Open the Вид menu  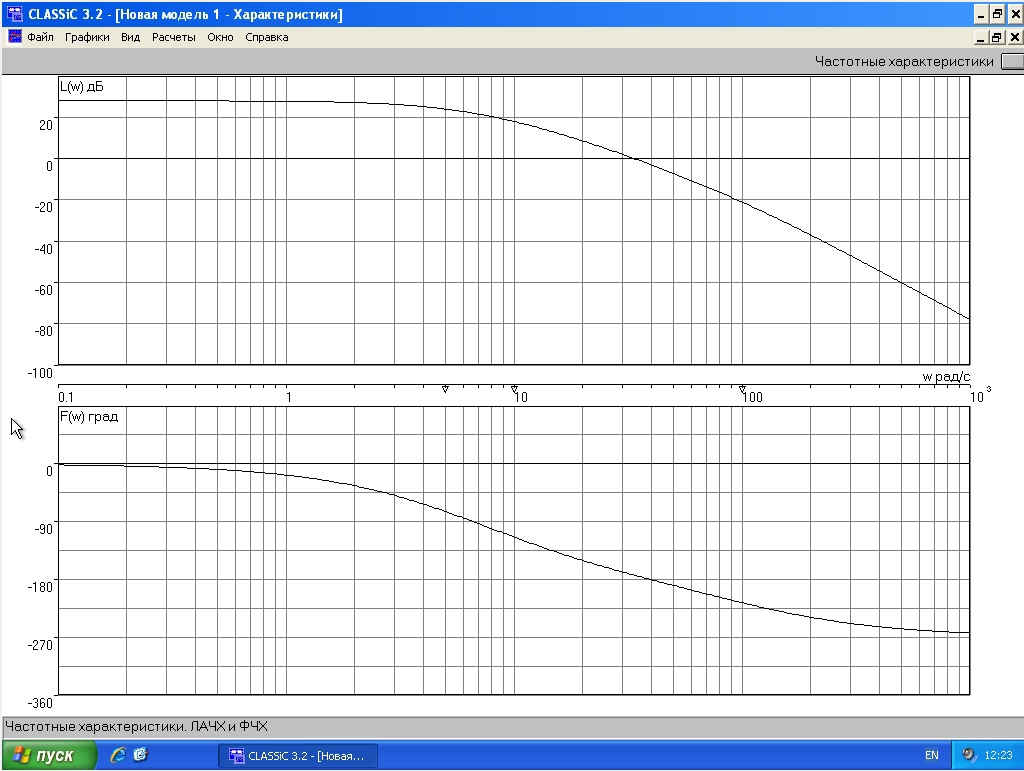coord(131,37)
